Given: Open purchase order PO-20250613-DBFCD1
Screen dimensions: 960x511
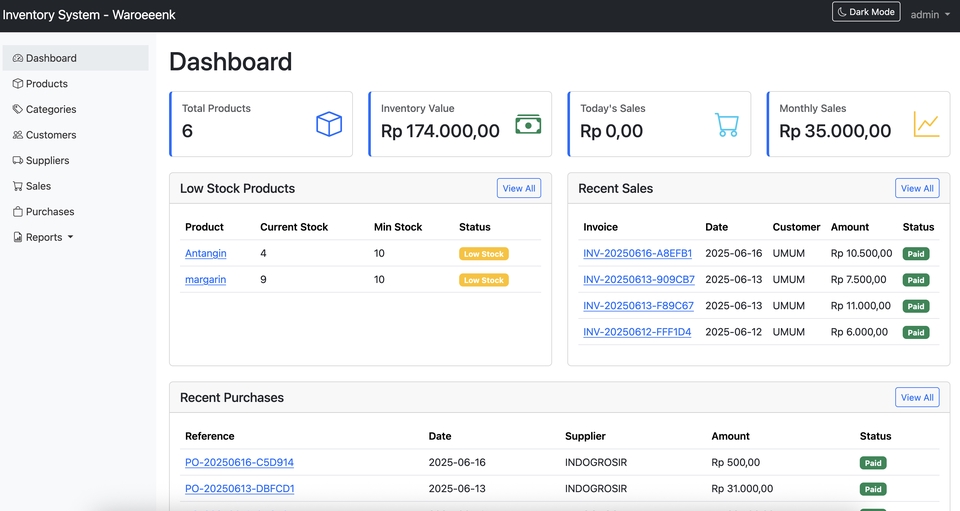Looking at the screenshot, I should 239,489.
